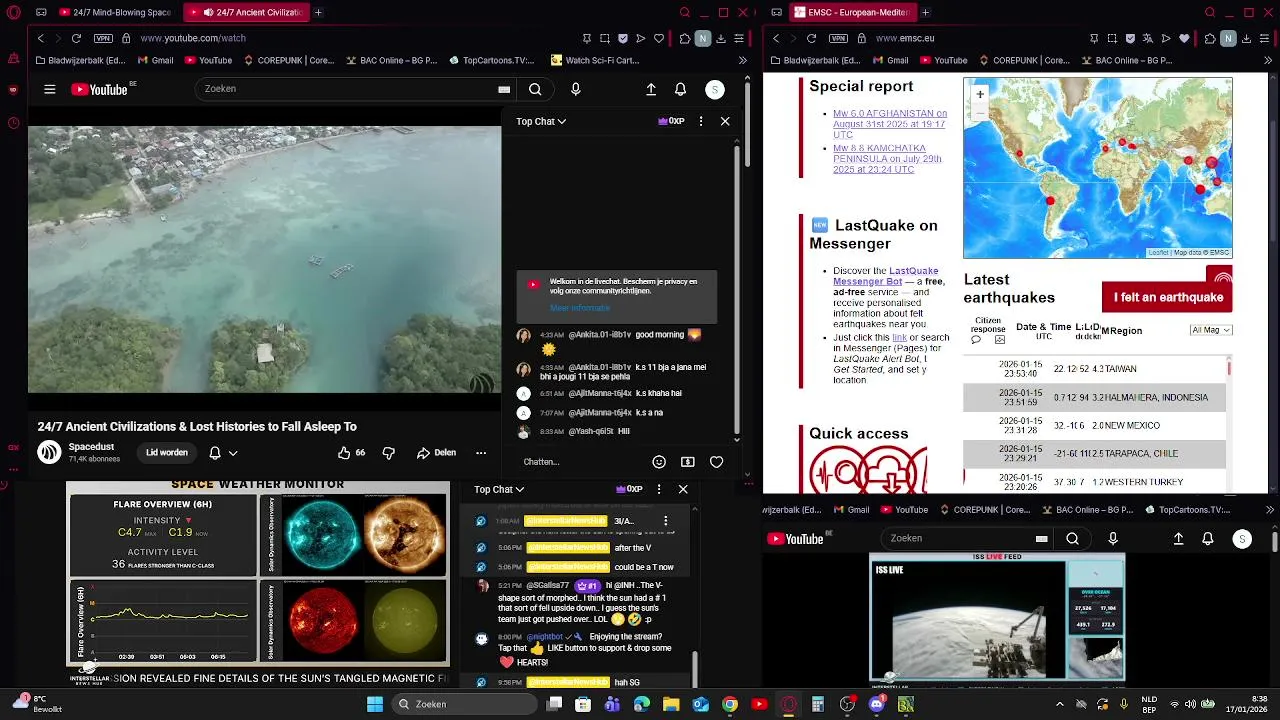Open LastQuake Messenger Bot link
1280x720 pixels.
point(886,276)
